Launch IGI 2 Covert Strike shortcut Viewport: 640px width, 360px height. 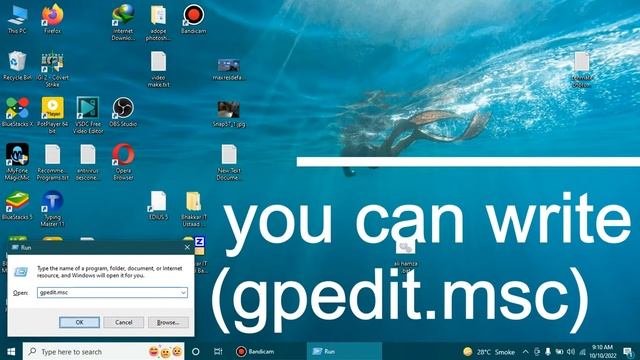pos(53,69)
